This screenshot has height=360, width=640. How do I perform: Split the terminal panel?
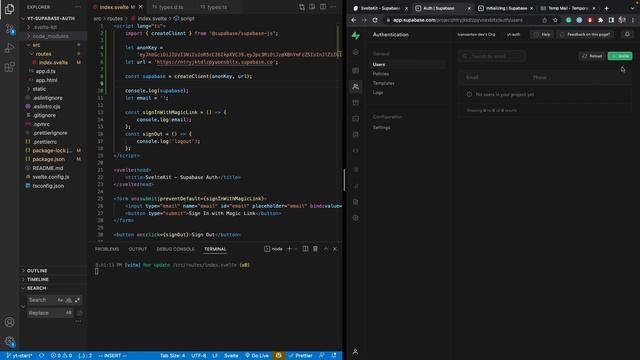(305, 249)
